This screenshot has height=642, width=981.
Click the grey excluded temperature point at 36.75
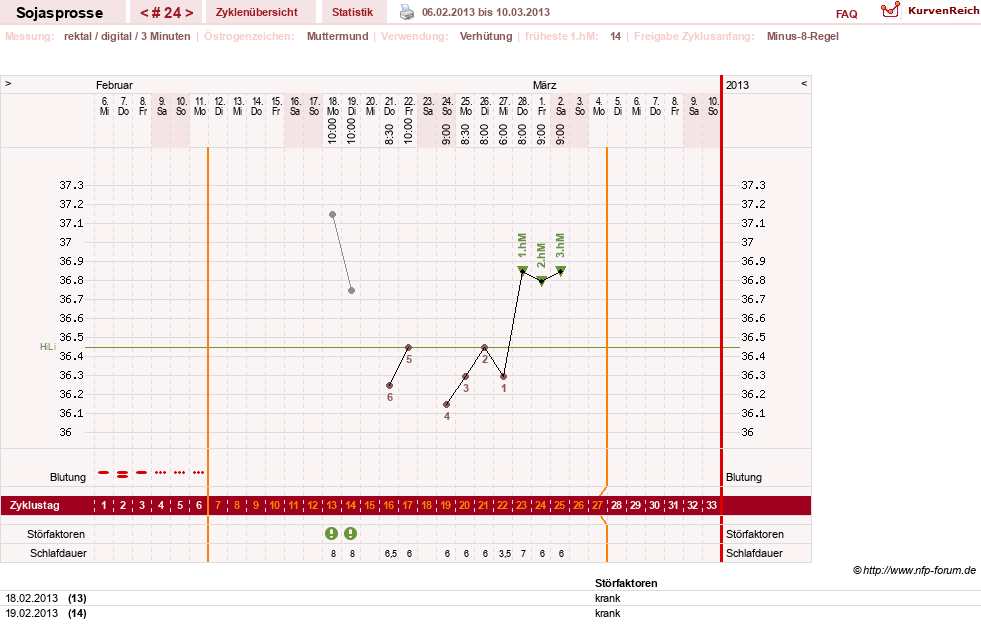coord(352,290)
